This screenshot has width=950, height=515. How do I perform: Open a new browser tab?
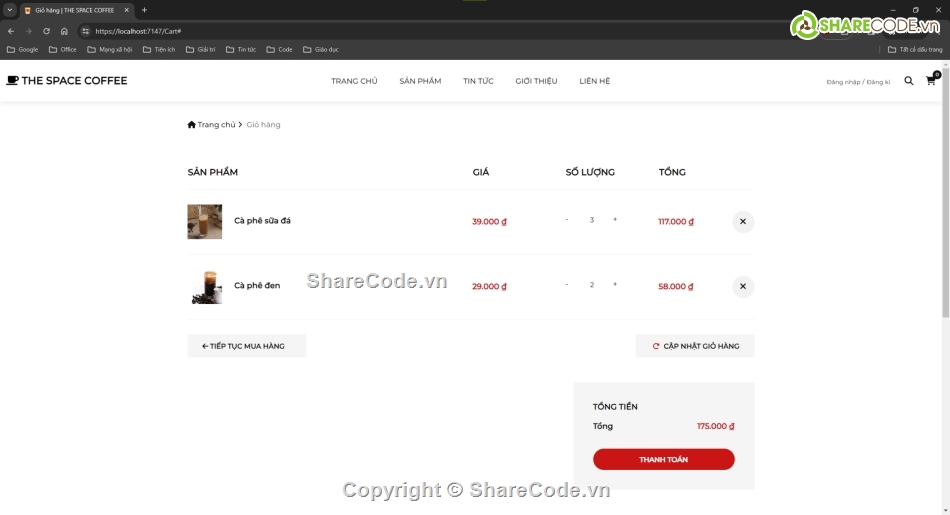pos(144,10)
